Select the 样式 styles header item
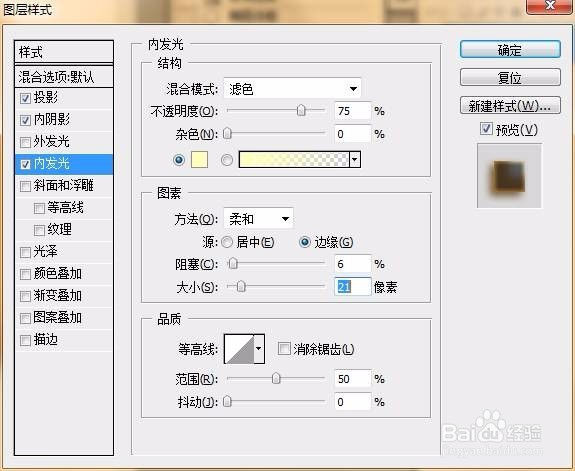This screenshot has height=471, width=575. coord(64,52)
